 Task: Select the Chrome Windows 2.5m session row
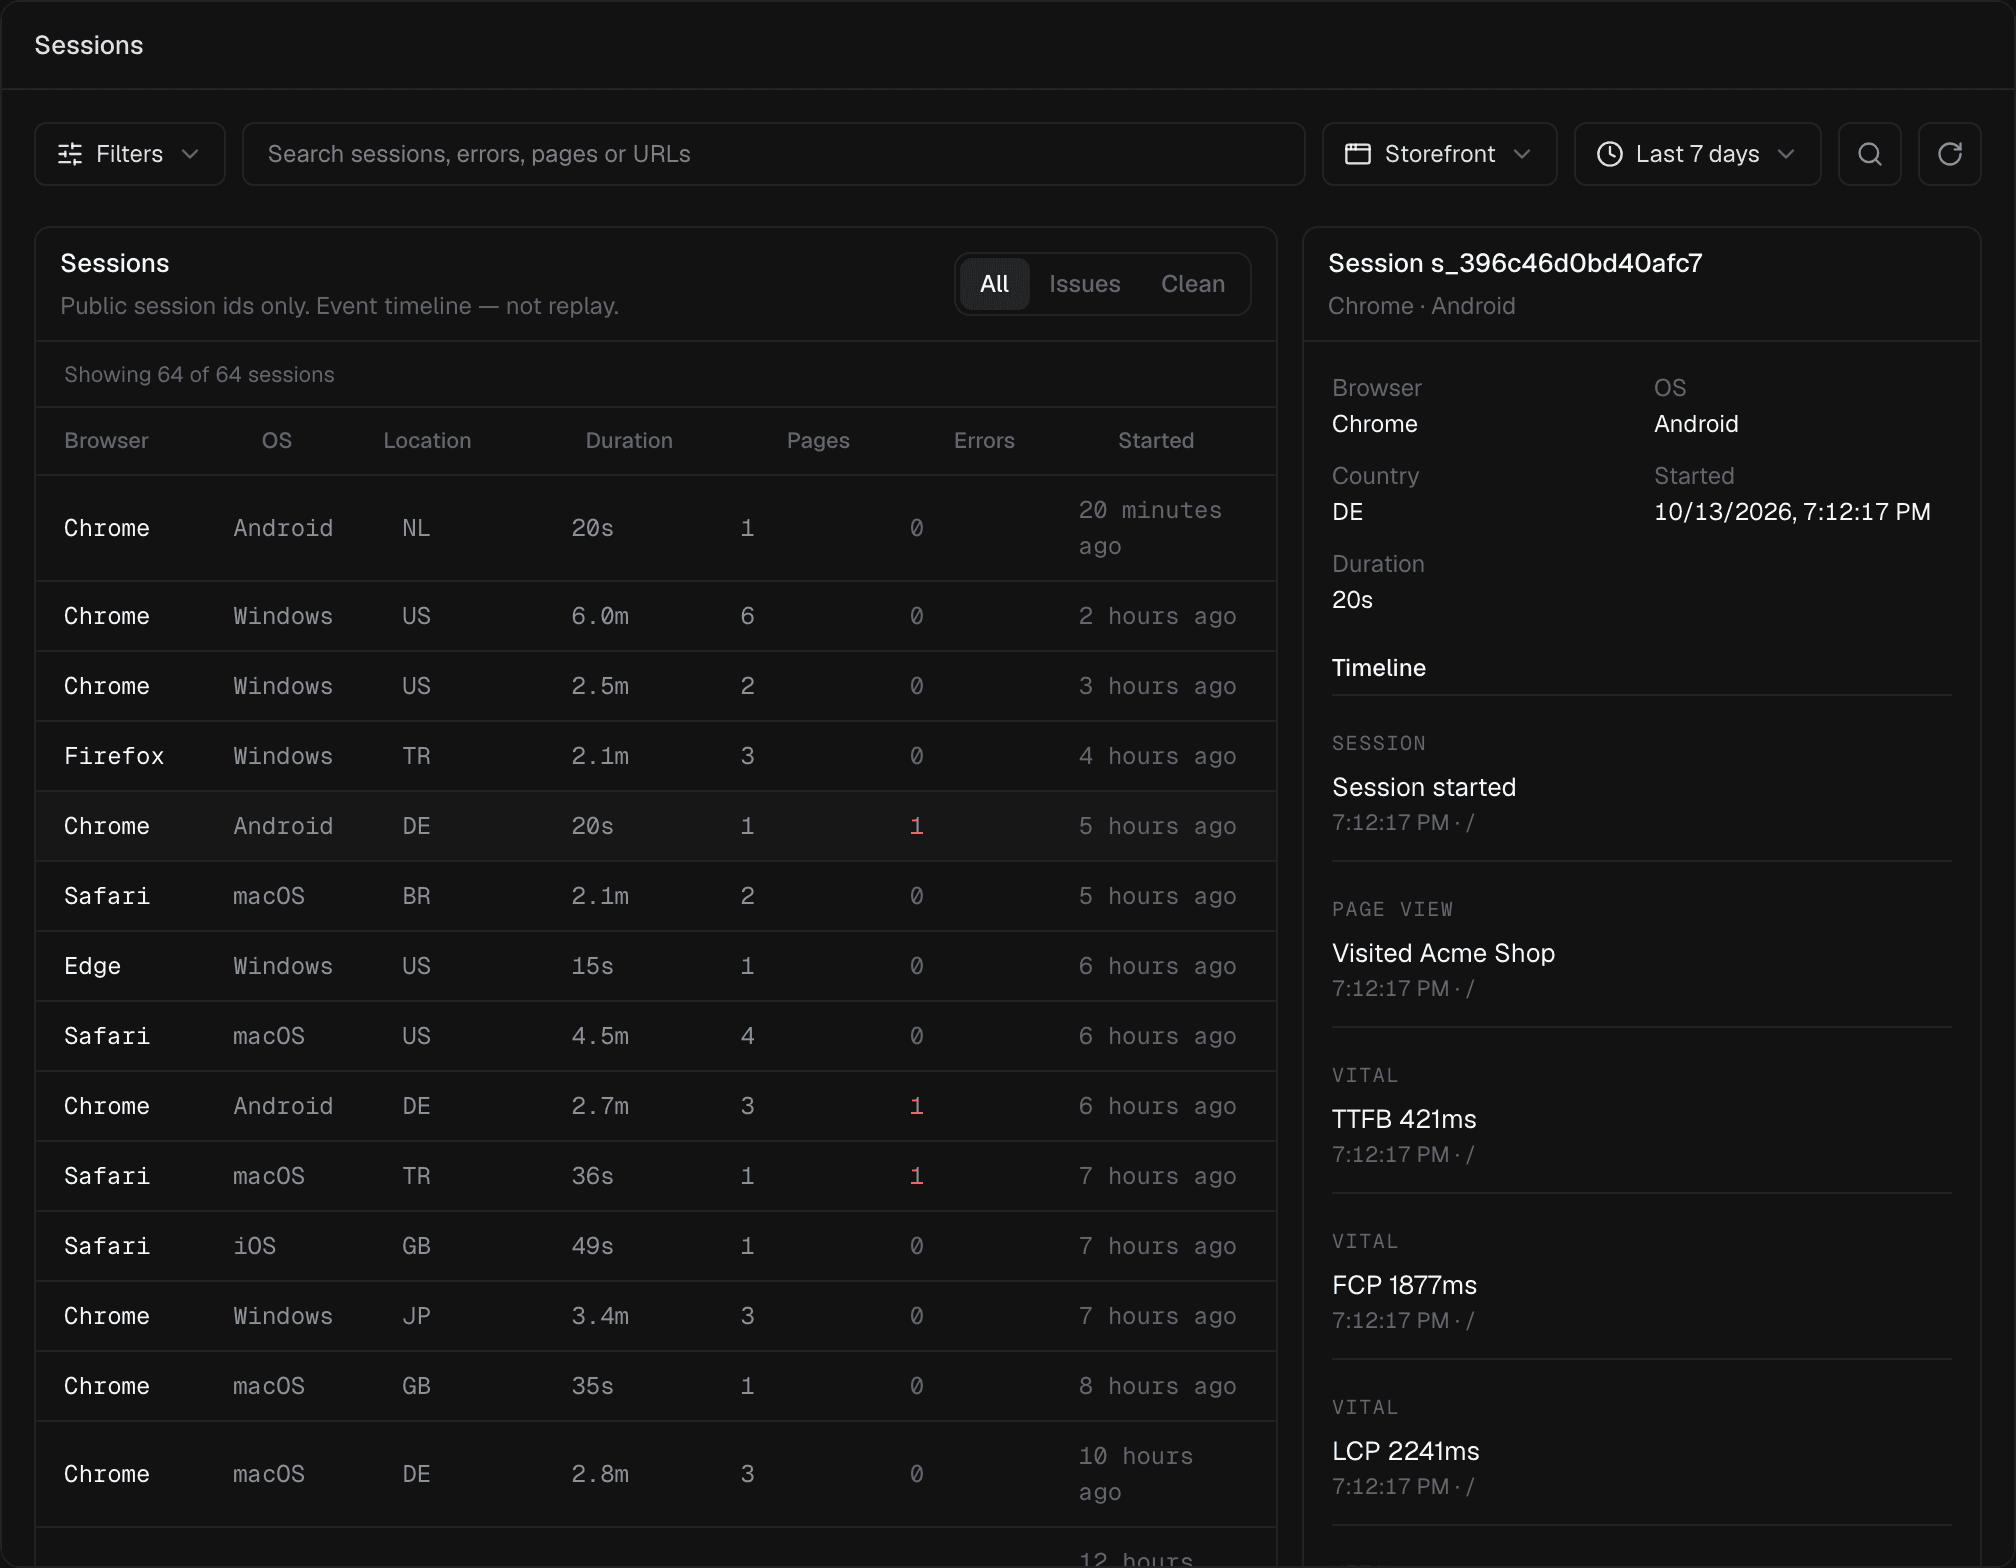[x=656, y=686]
